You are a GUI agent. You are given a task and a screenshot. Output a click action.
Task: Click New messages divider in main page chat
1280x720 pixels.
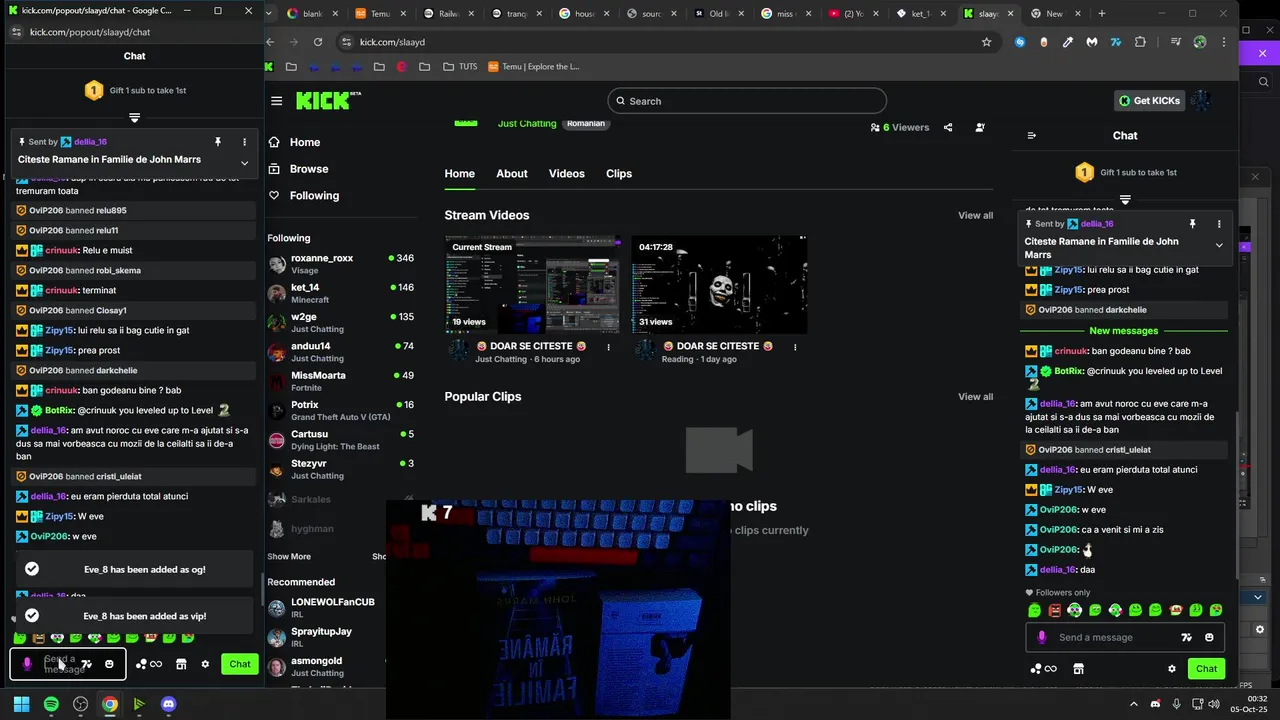pyautogui.click(x=1124, y=331)
